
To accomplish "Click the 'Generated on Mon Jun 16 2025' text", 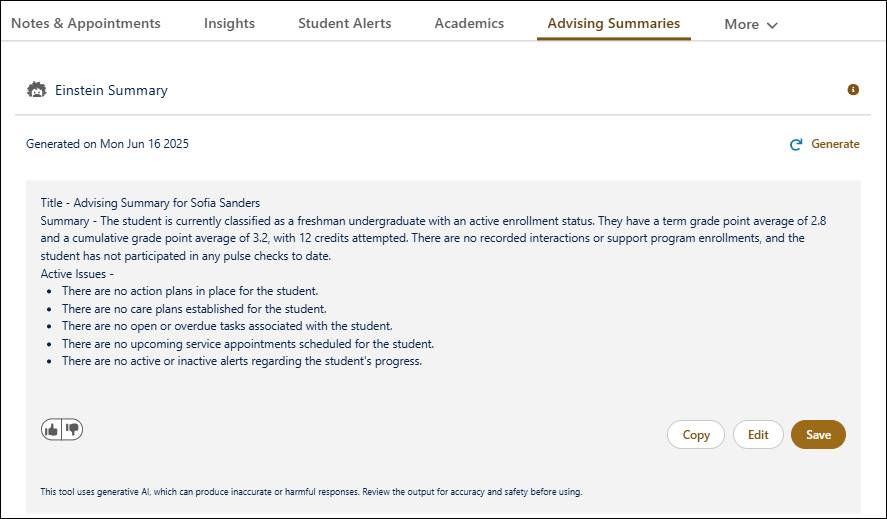I will 107,144.
